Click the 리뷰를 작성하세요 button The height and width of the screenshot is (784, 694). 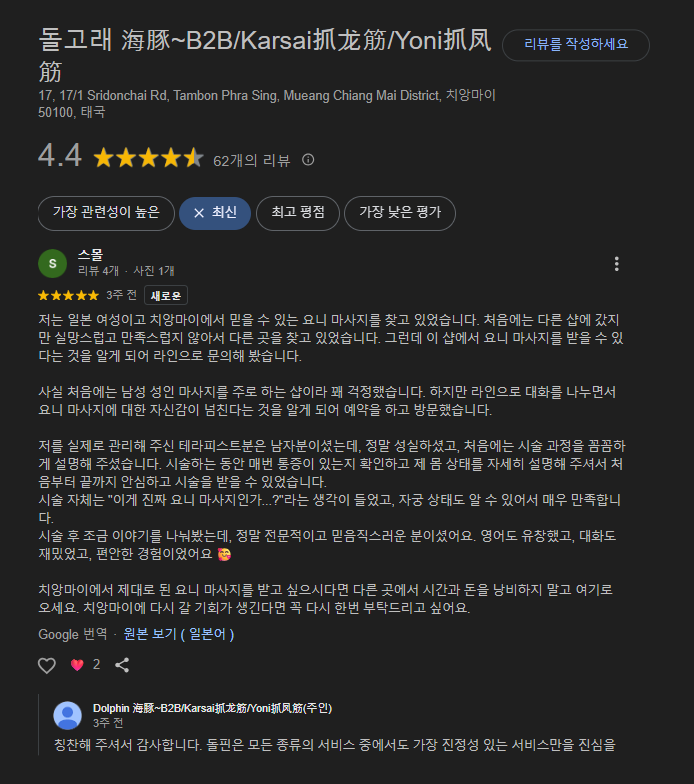pyautogui.click(x=576, y=45)
